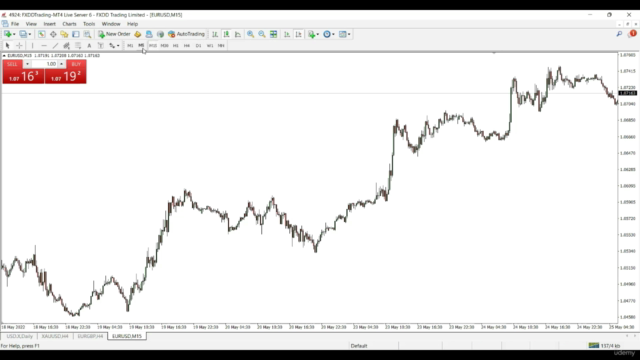This screenshot has width=640, height=360.
Task: Switch to the USDX,Daily chart tab
Action: click(19, 336)
